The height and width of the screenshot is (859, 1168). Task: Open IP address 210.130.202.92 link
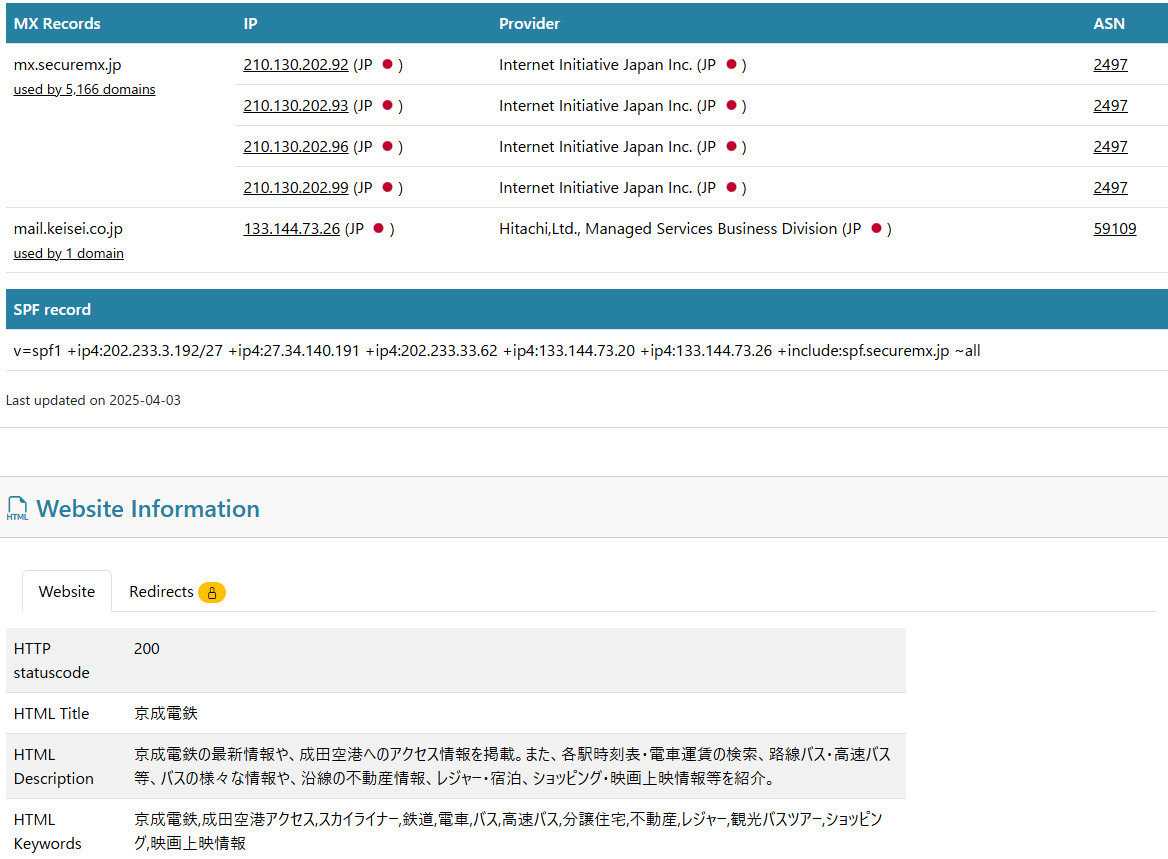(295, 65)
